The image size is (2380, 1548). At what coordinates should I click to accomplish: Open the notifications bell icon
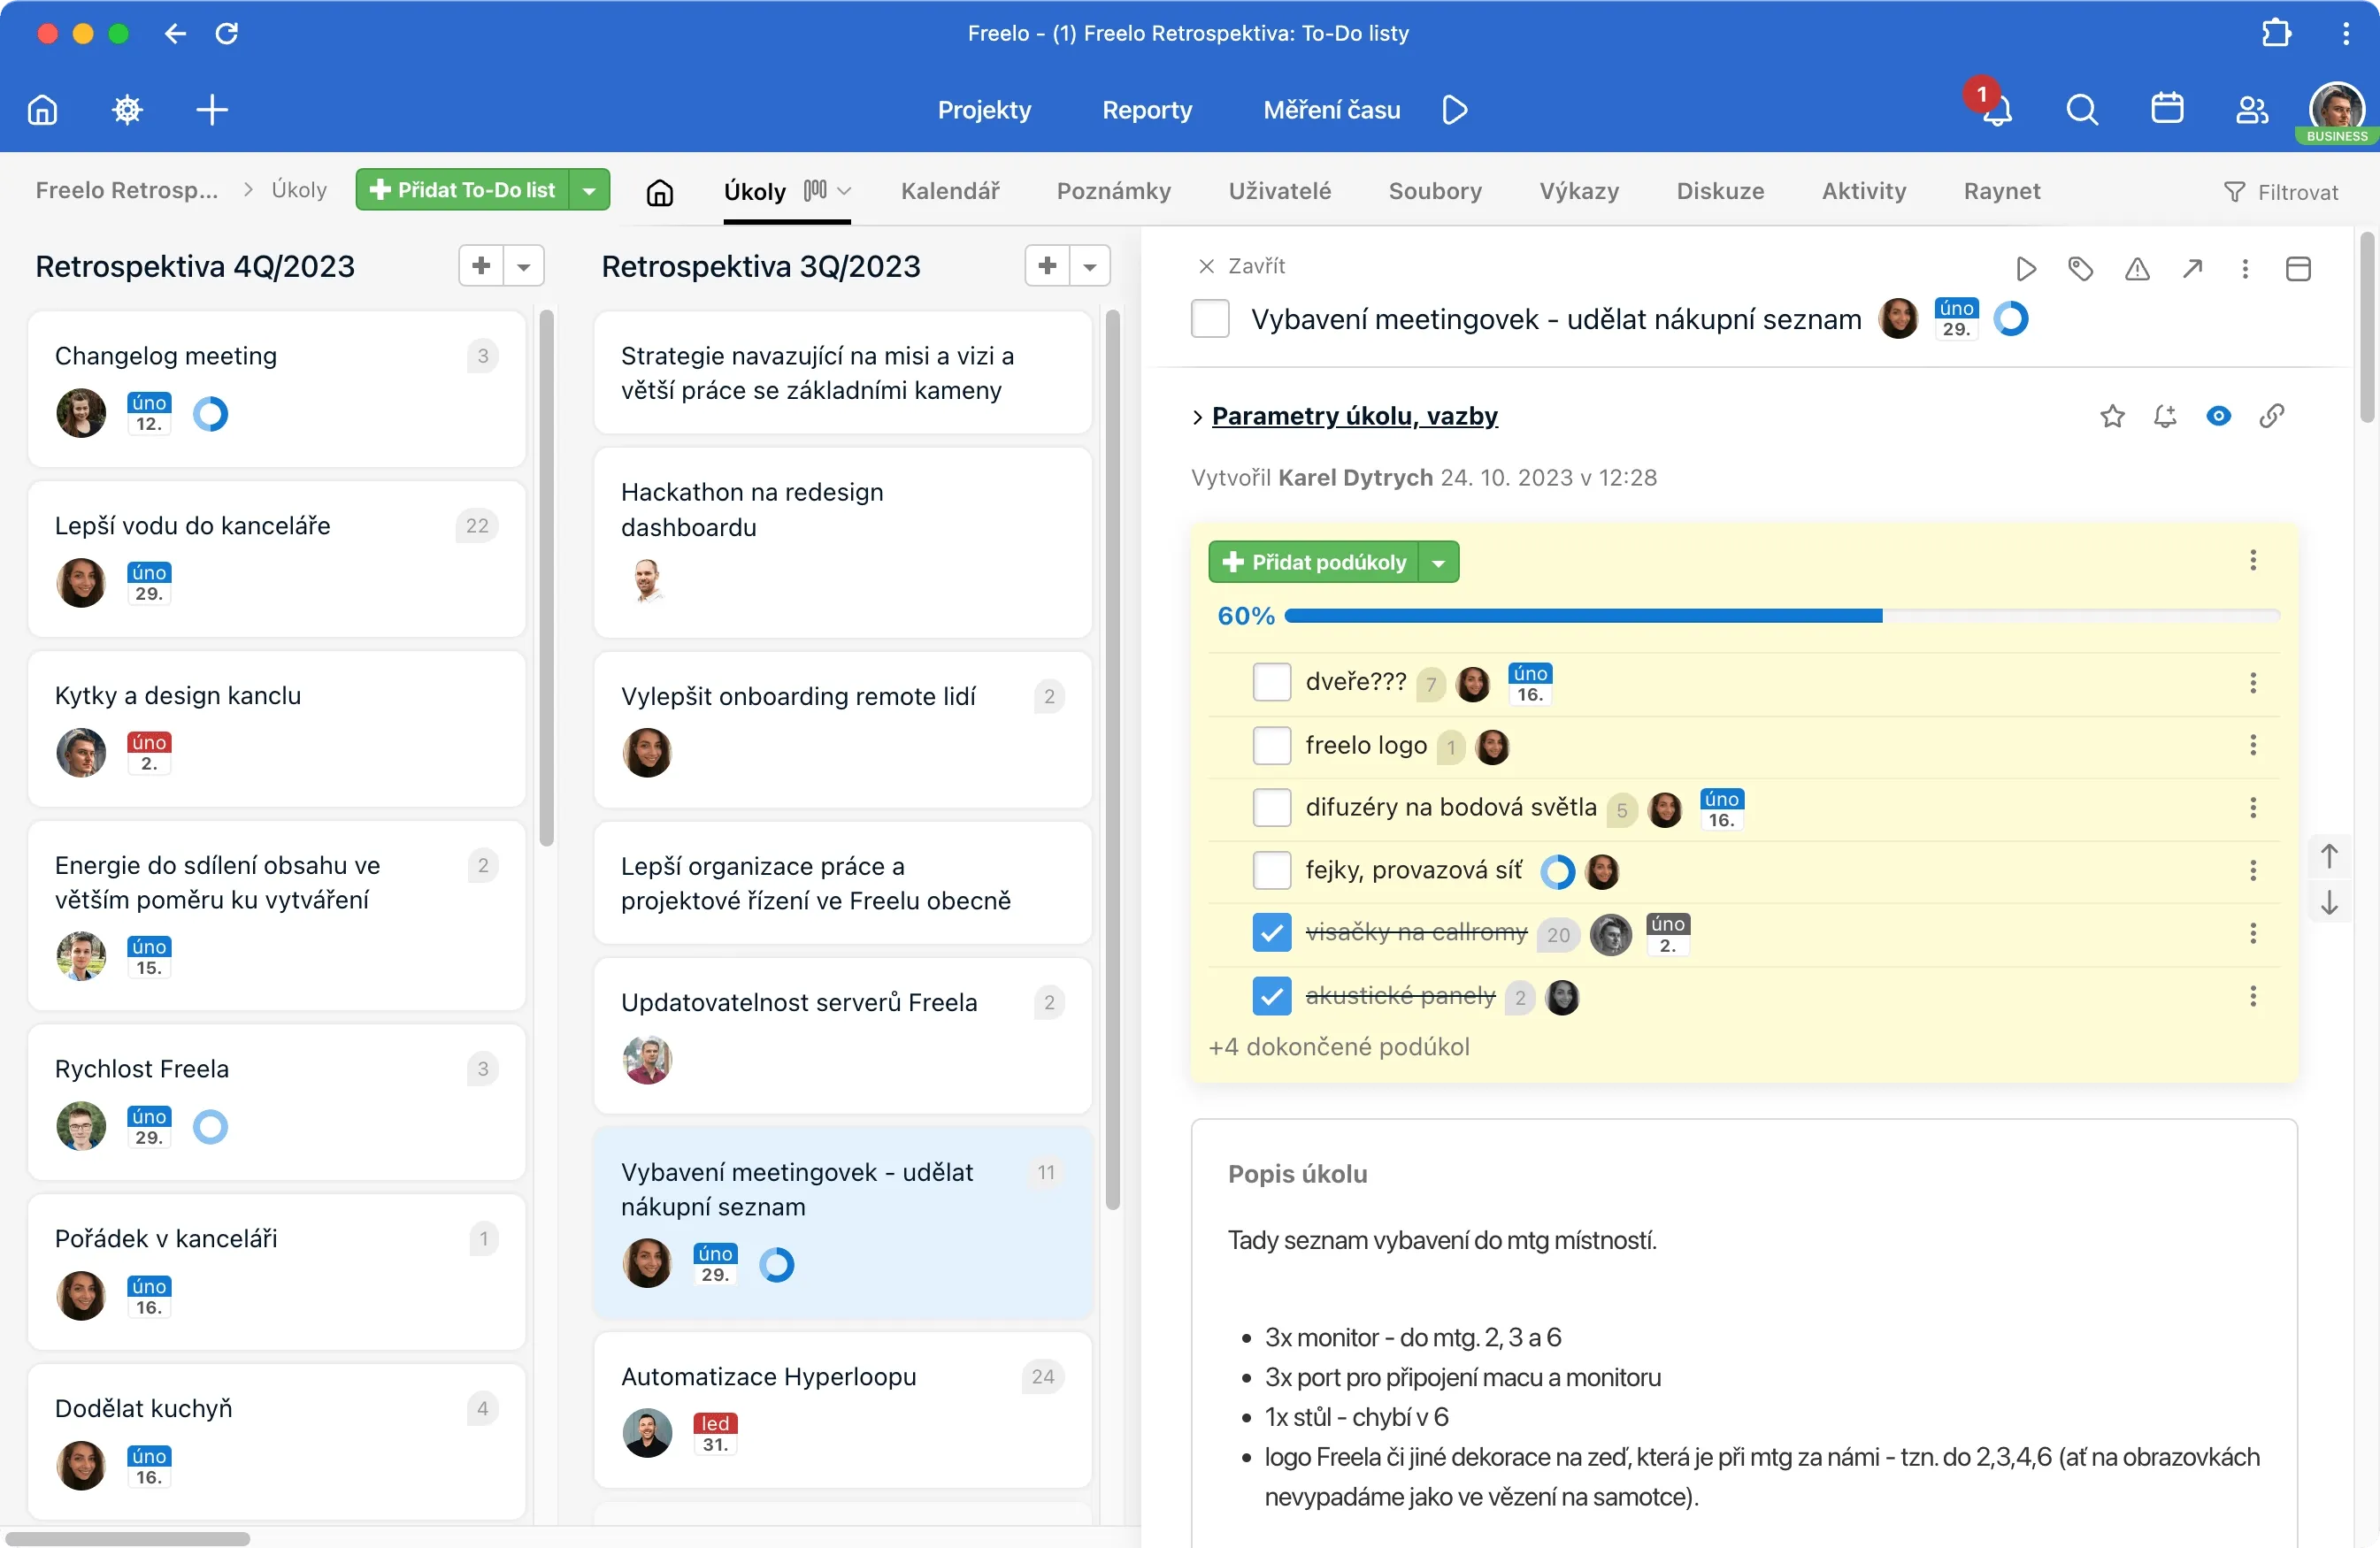1996,110
